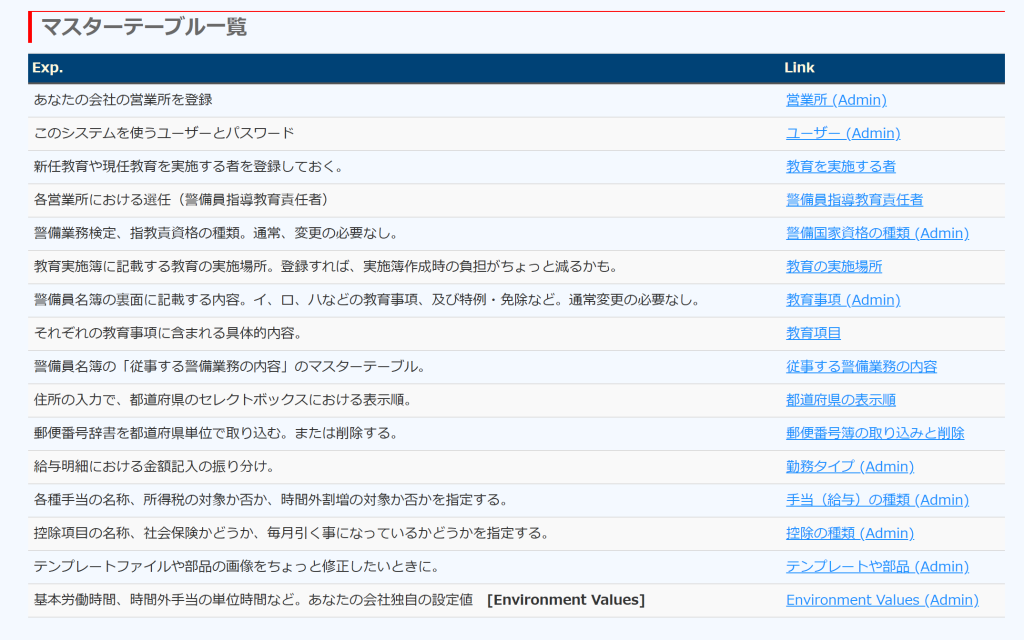Click the Link column header
1024x640 pixels.
799,68
